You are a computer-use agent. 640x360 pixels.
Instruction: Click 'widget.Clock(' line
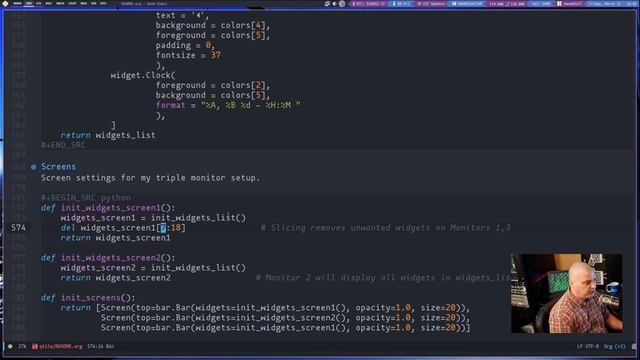tap(143, 75)
